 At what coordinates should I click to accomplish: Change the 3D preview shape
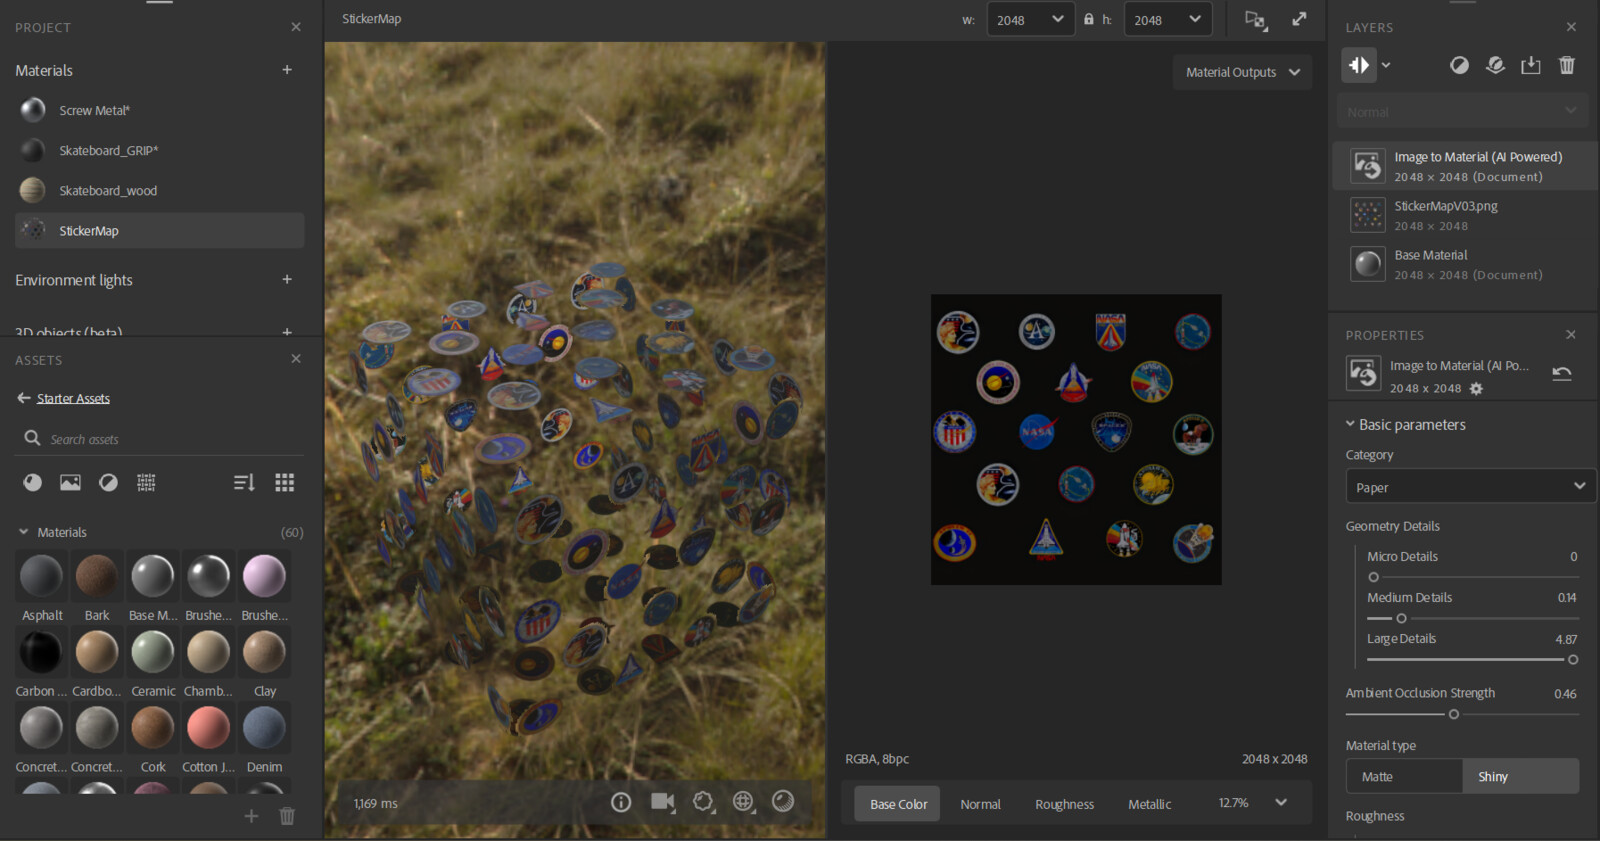point(704,802)
